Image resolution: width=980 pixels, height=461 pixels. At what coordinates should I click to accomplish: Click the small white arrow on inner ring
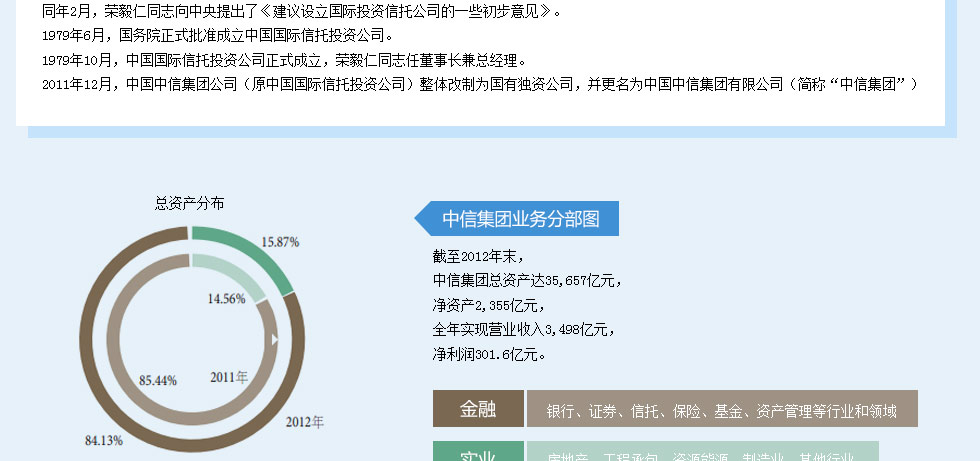pos(275,341)
